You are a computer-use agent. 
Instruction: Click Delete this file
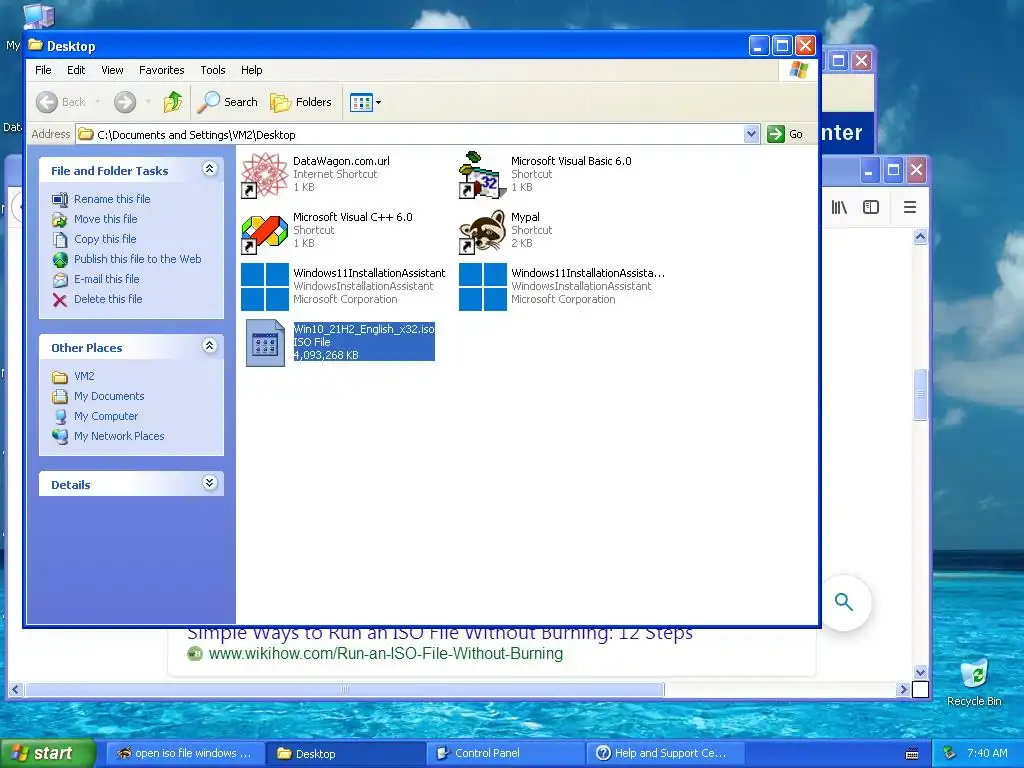coord(108,299)
